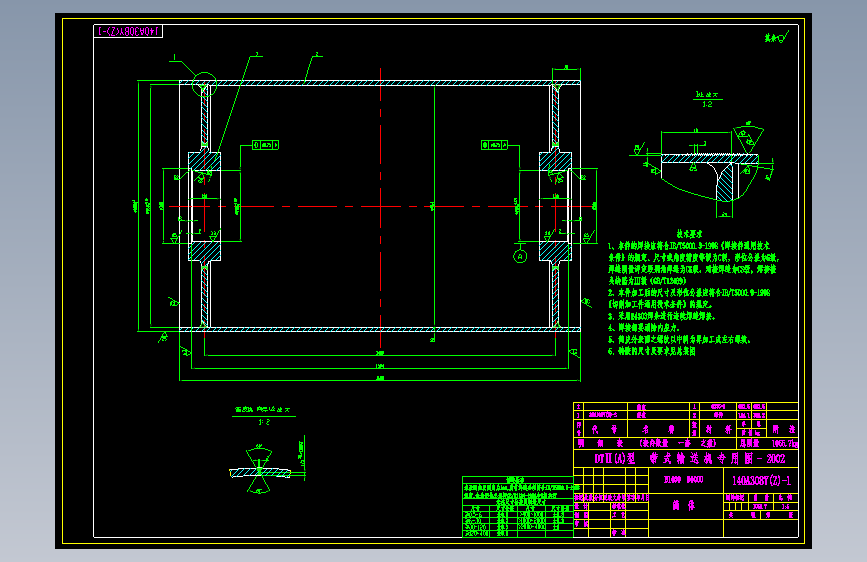Select the detail circle at top-left weld joint
The image size is (867, 562).
tap(204, 85)
